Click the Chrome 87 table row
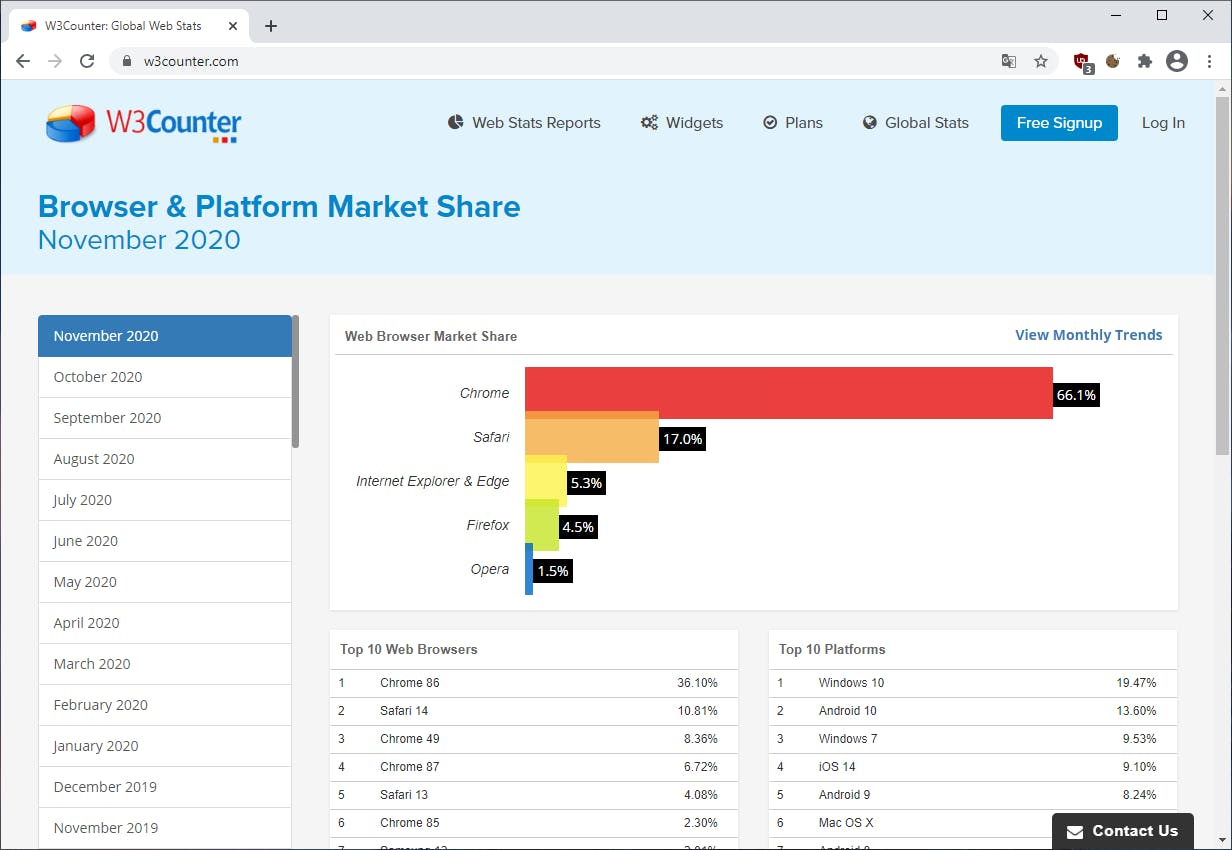Viewport: 1232px width, 850px height. point(534,767)
